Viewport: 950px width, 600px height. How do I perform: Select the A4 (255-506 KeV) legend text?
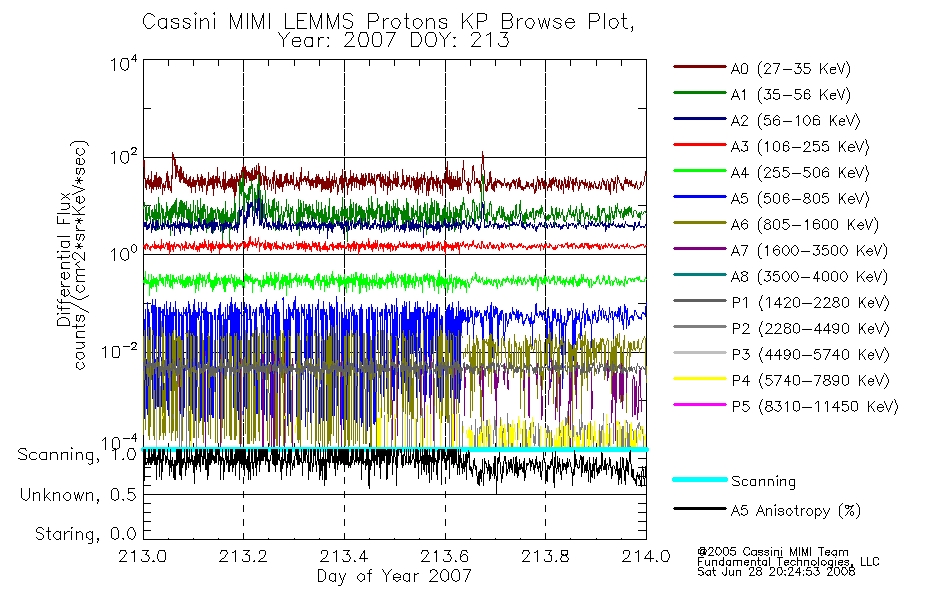[800, 173]
